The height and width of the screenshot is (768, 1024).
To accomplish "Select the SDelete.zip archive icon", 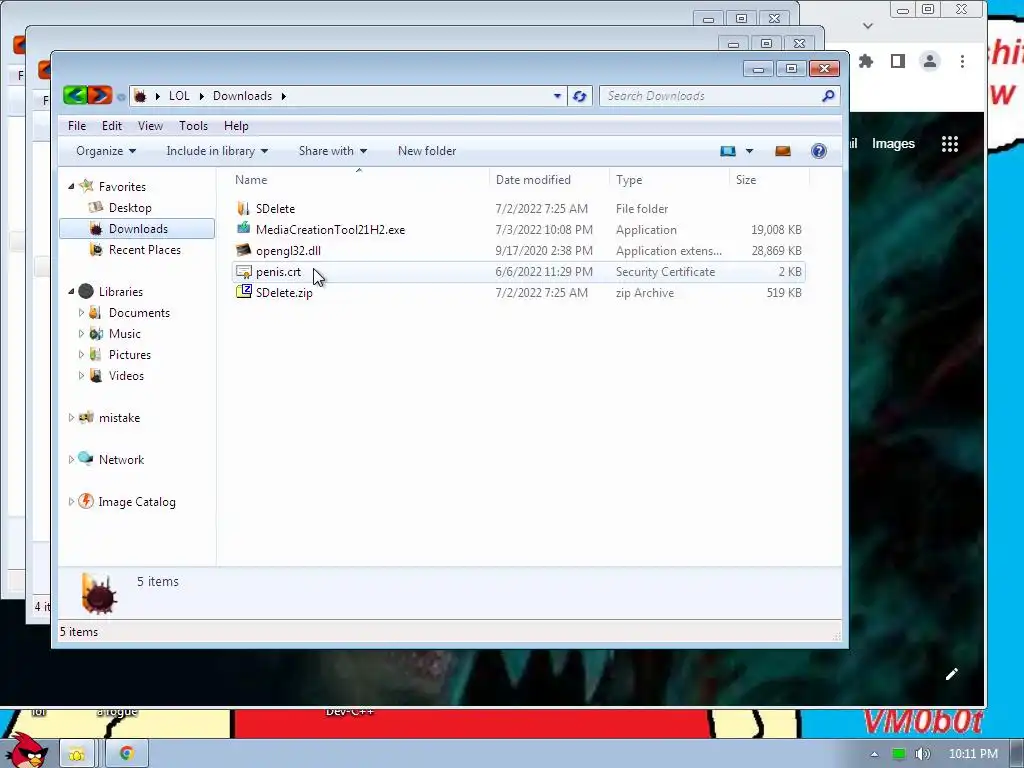I will (244, 292).
